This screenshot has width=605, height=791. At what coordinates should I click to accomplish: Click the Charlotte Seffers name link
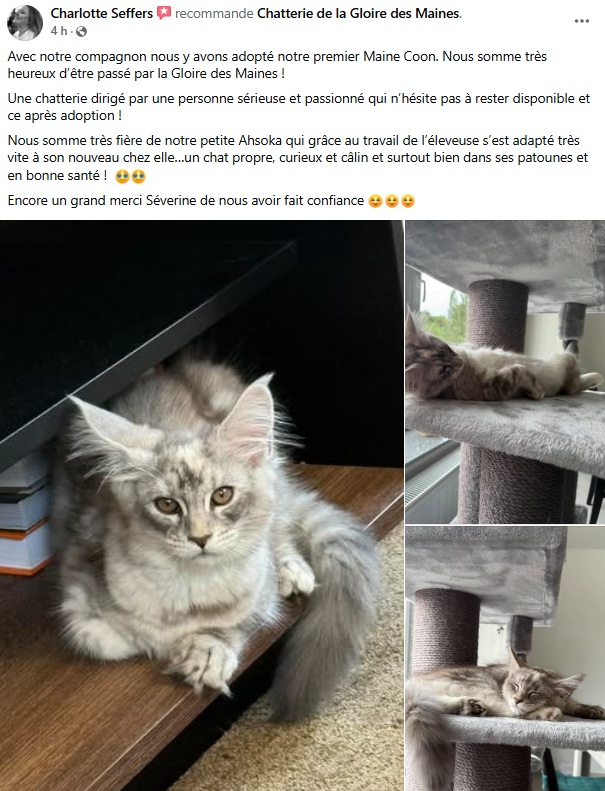101,14
